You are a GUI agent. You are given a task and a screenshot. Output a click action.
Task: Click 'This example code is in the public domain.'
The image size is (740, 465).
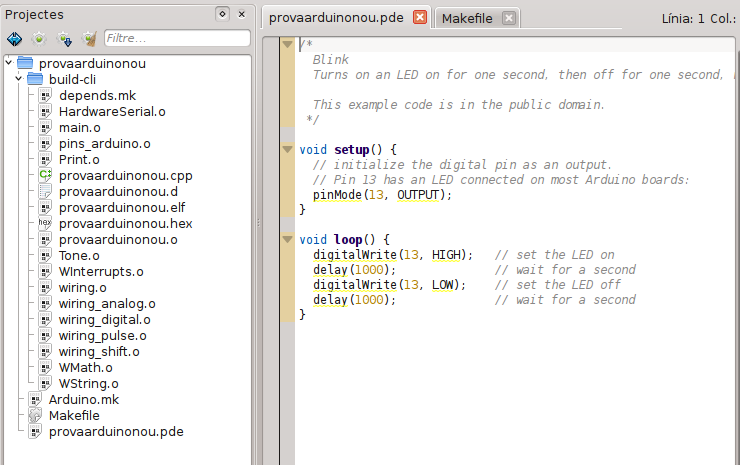(x=459, y=104)
